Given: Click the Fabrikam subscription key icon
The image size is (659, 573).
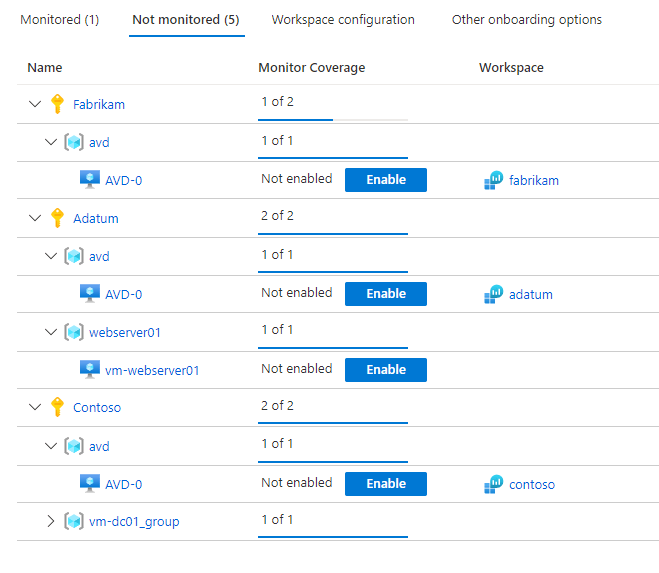Looking at the screenshot, I should click(x=57, y=104).
